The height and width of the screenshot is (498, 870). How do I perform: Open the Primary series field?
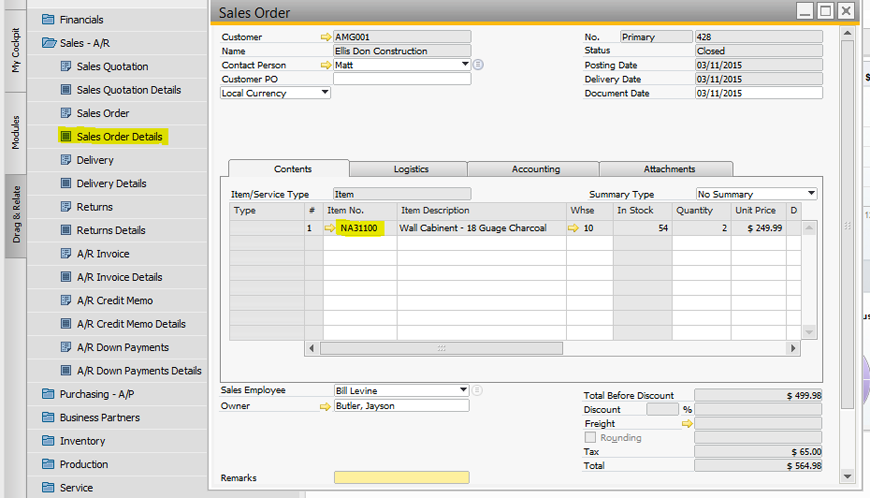[656, 37]
